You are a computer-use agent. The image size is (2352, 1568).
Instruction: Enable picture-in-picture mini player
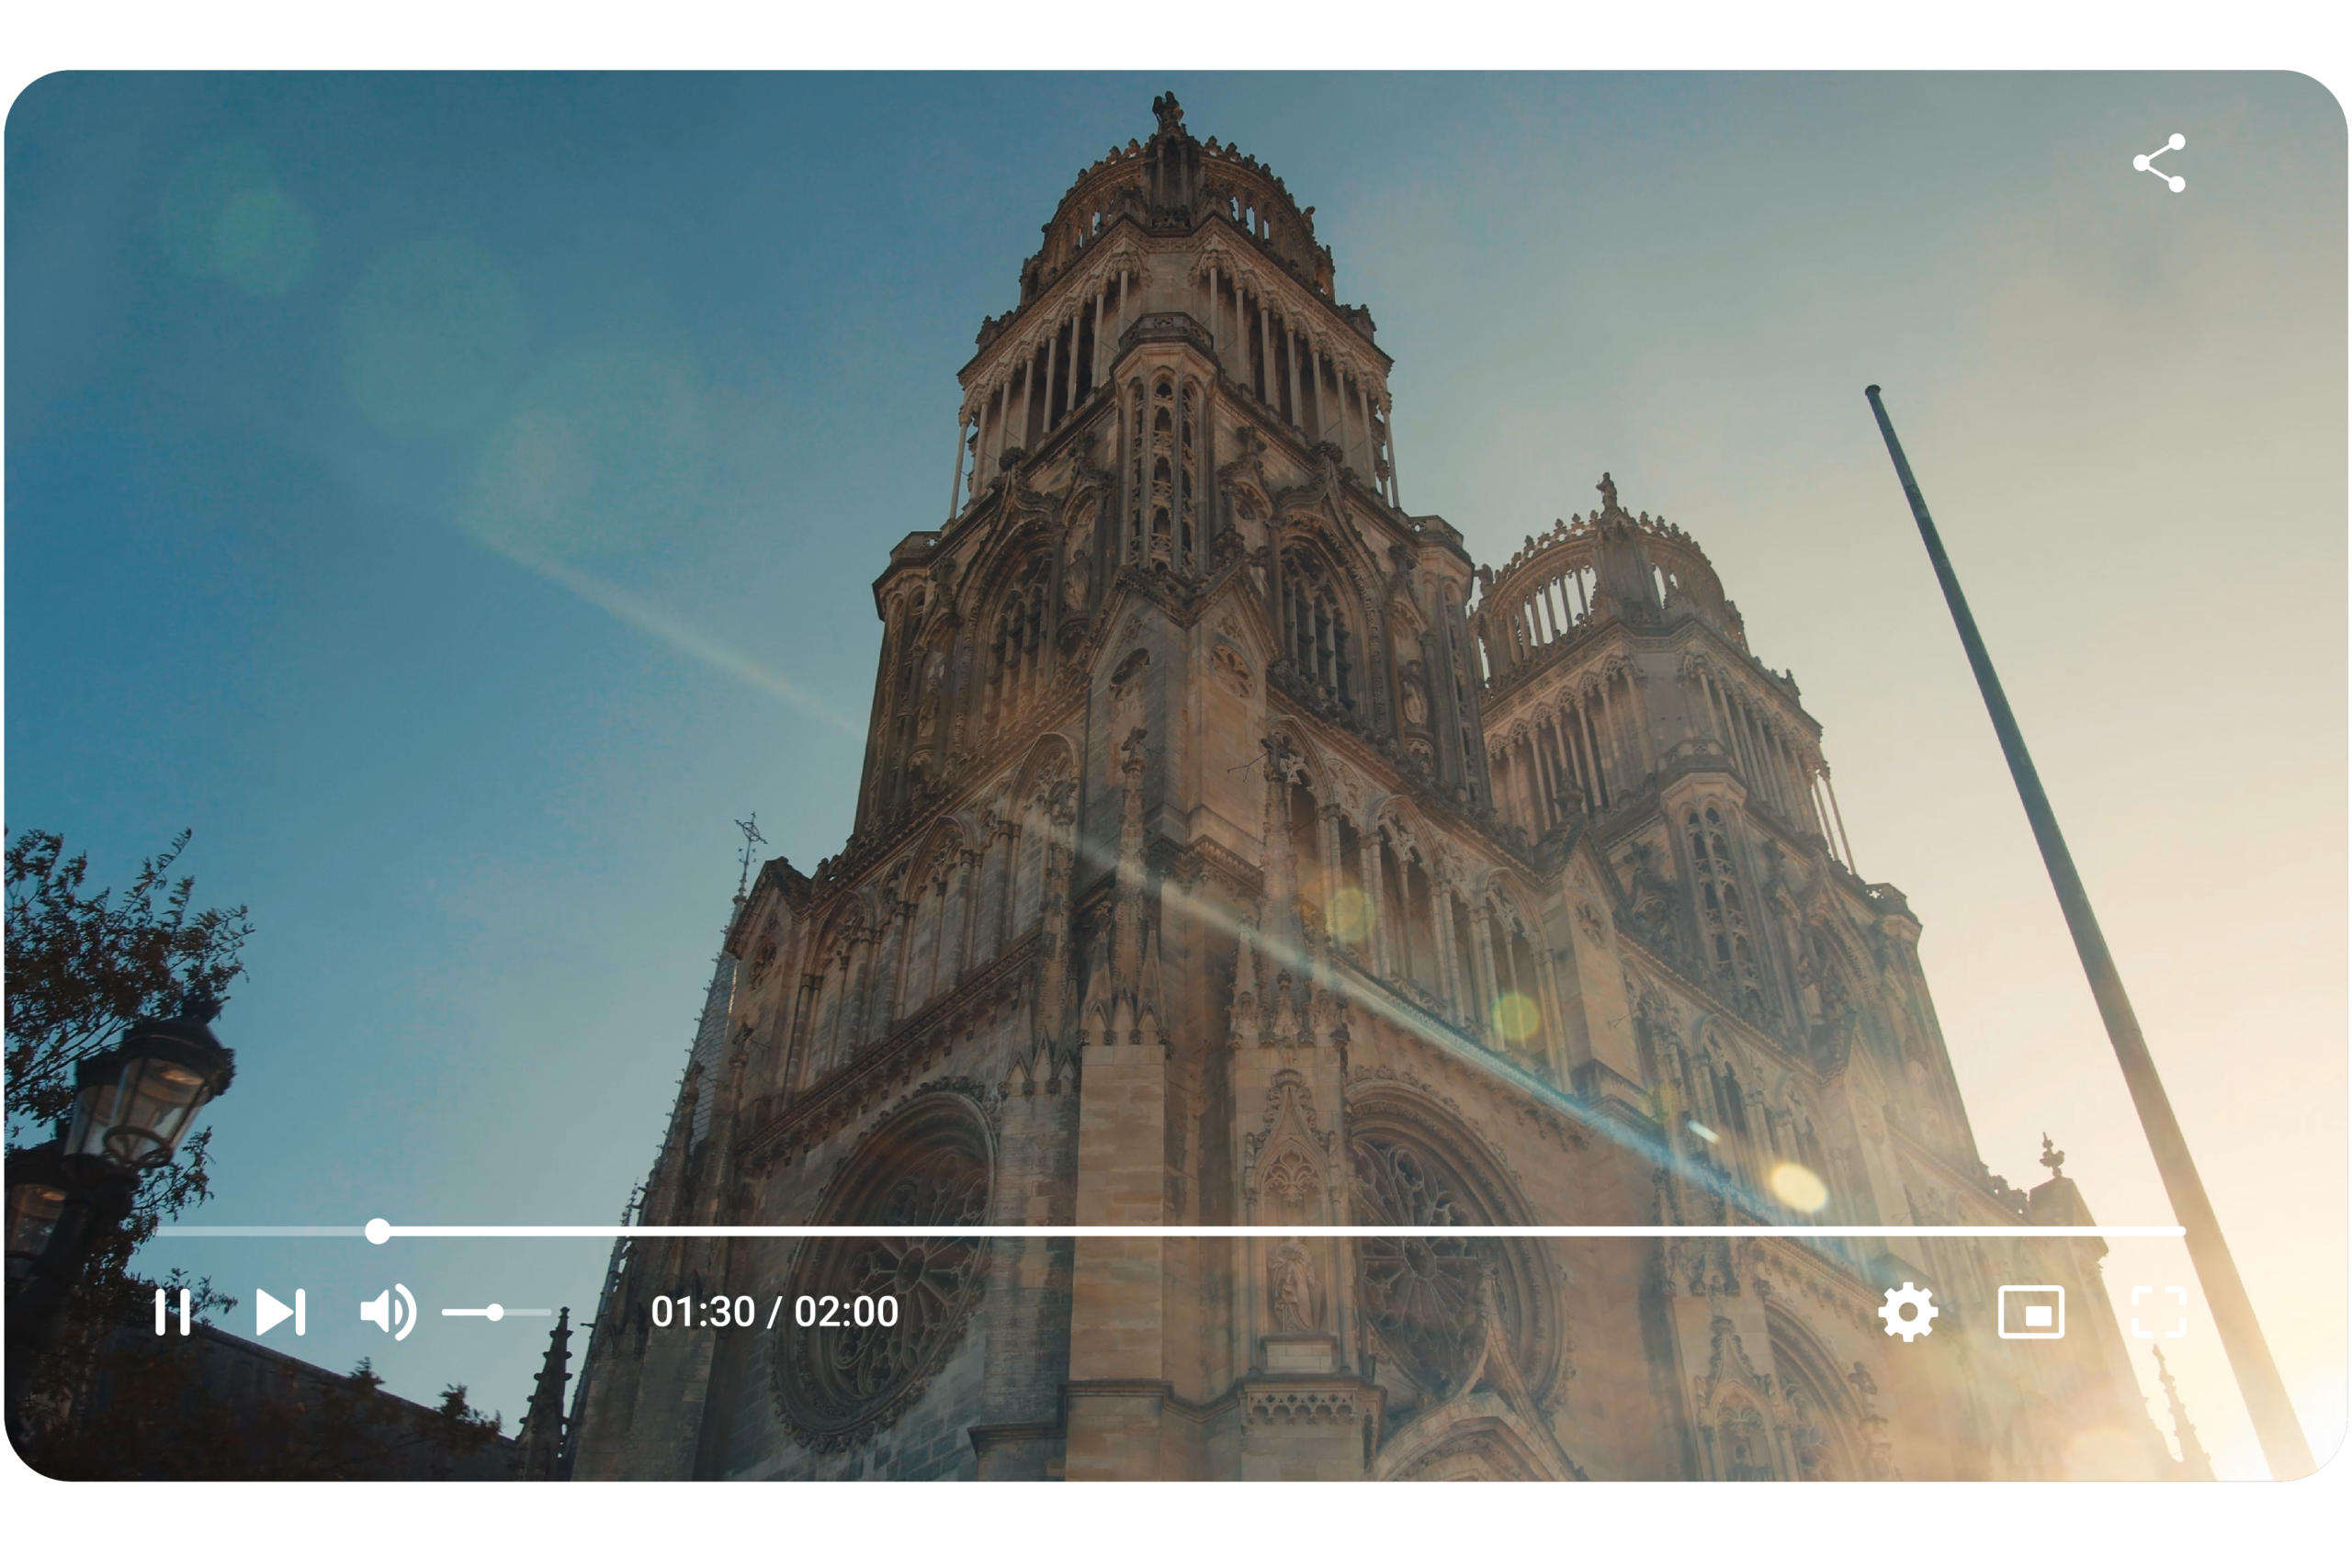point(2031,1312)
